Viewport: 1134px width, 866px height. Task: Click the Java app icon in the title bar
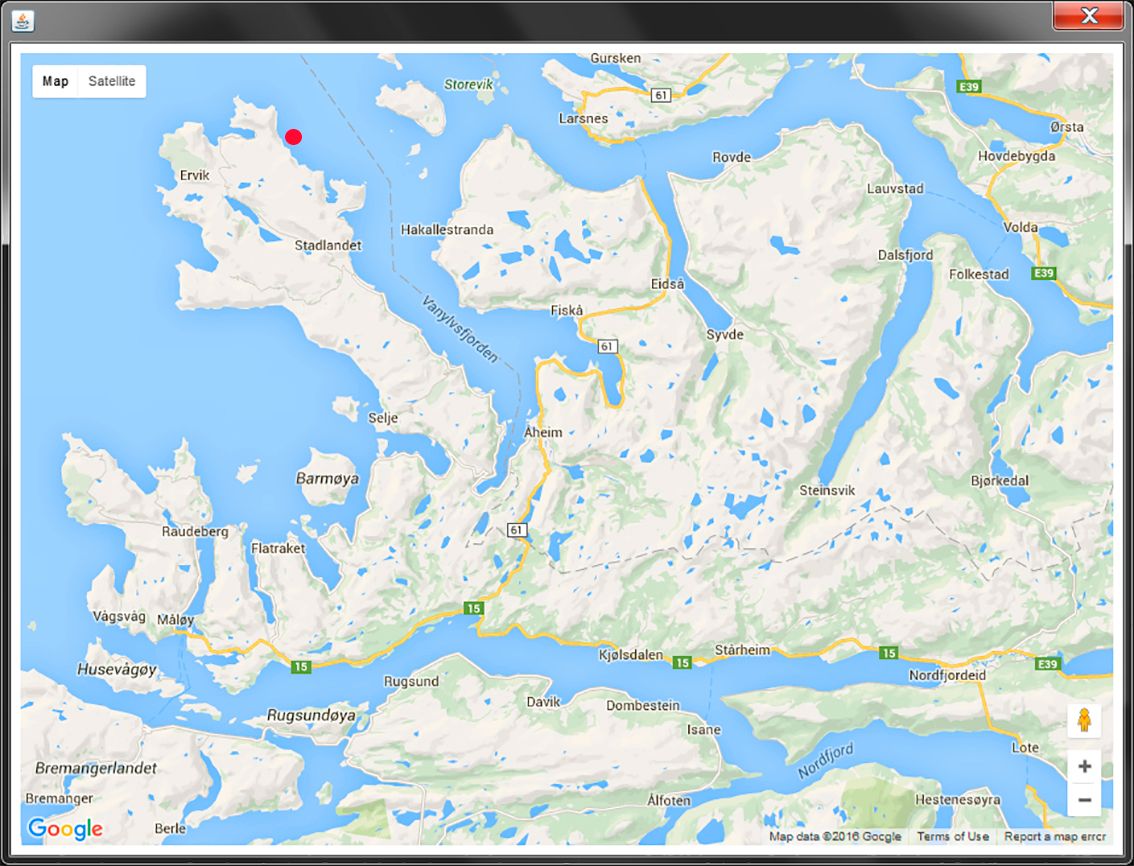coord(21,21)
